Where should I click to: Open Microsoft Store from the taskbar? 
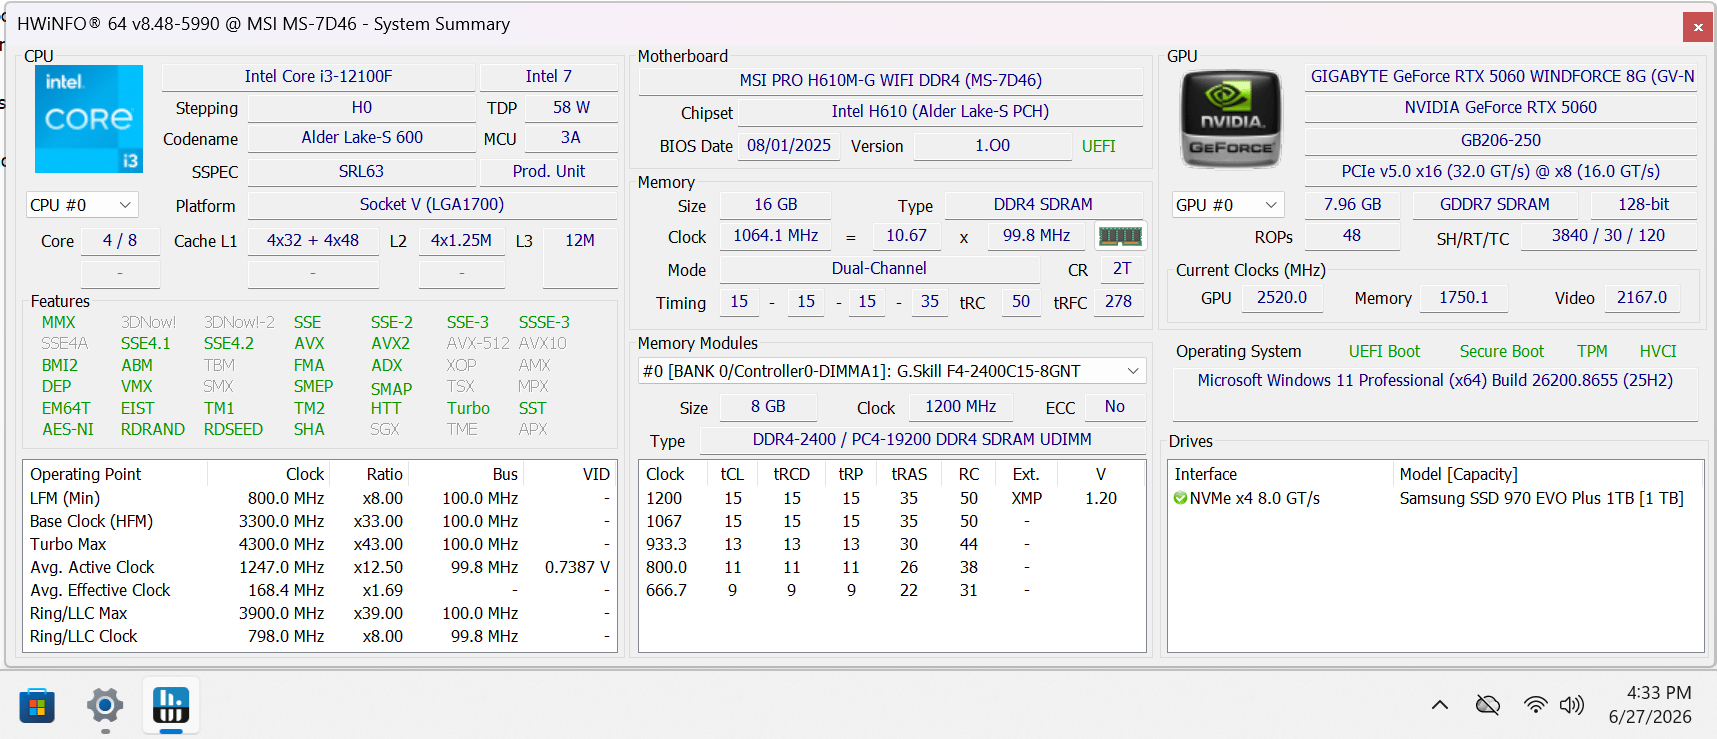[x=37, y=706]
